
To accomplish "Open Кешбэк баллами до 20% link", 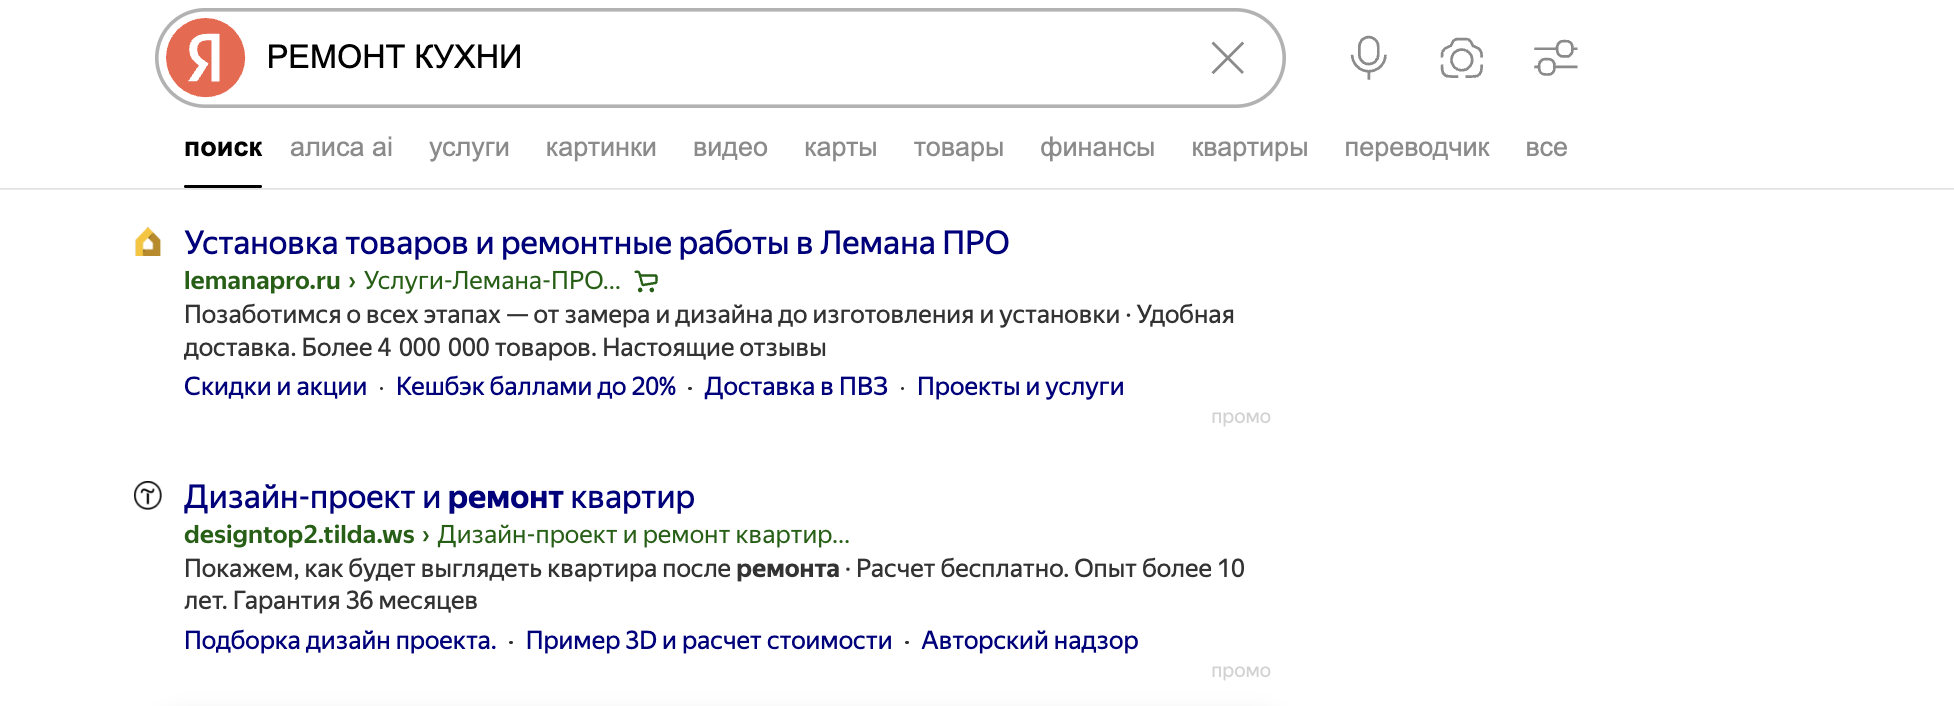I will coord(536,387).
